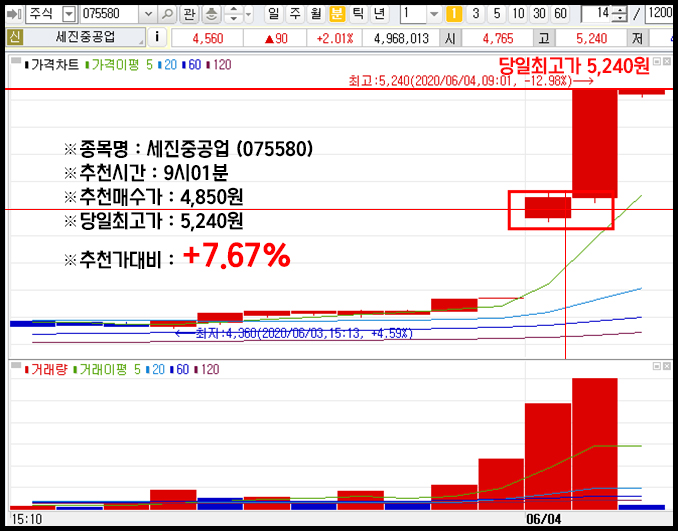The height and width of the screenshot is (531, 678).
Task: Click the current price 4,560
Action: (208, 38)
